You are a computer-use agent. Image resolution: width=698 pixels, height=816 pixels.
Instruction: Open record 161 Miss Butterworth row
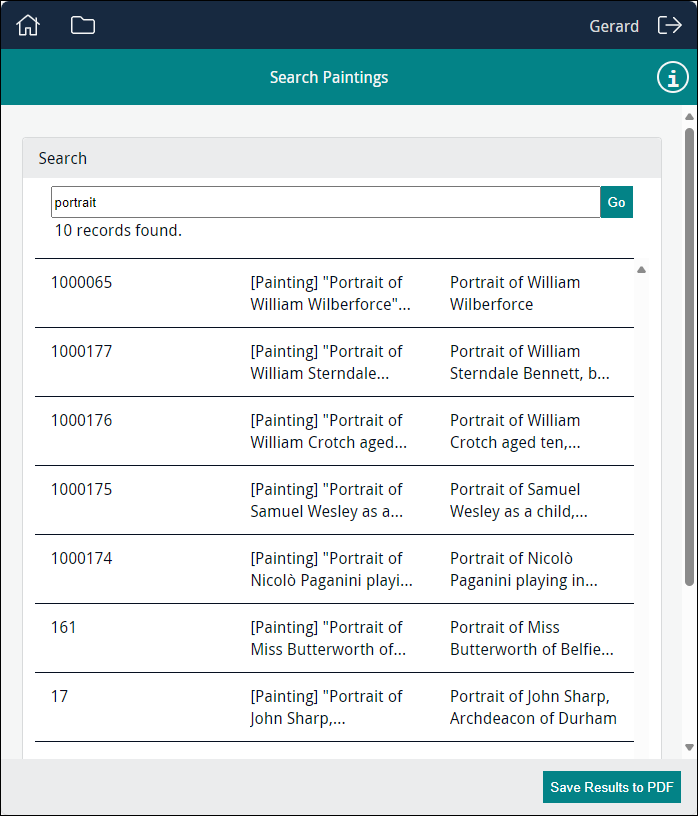(x=333, y=638)
